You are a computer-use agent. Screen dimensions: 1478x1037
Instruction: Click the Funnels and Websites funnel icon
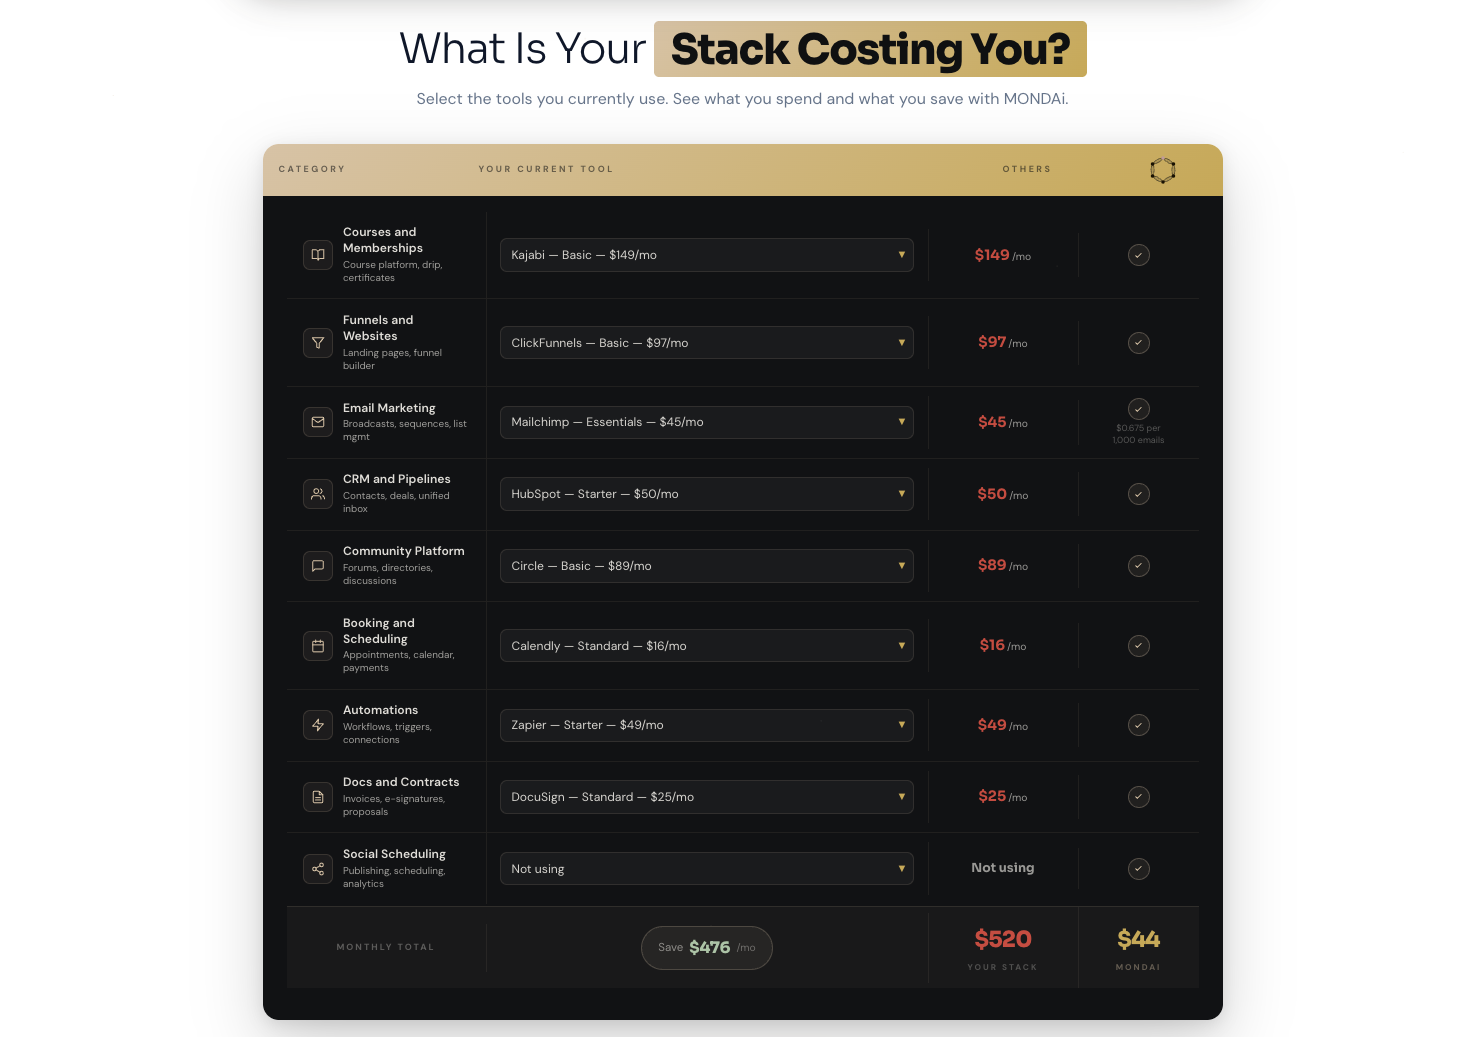318,343
